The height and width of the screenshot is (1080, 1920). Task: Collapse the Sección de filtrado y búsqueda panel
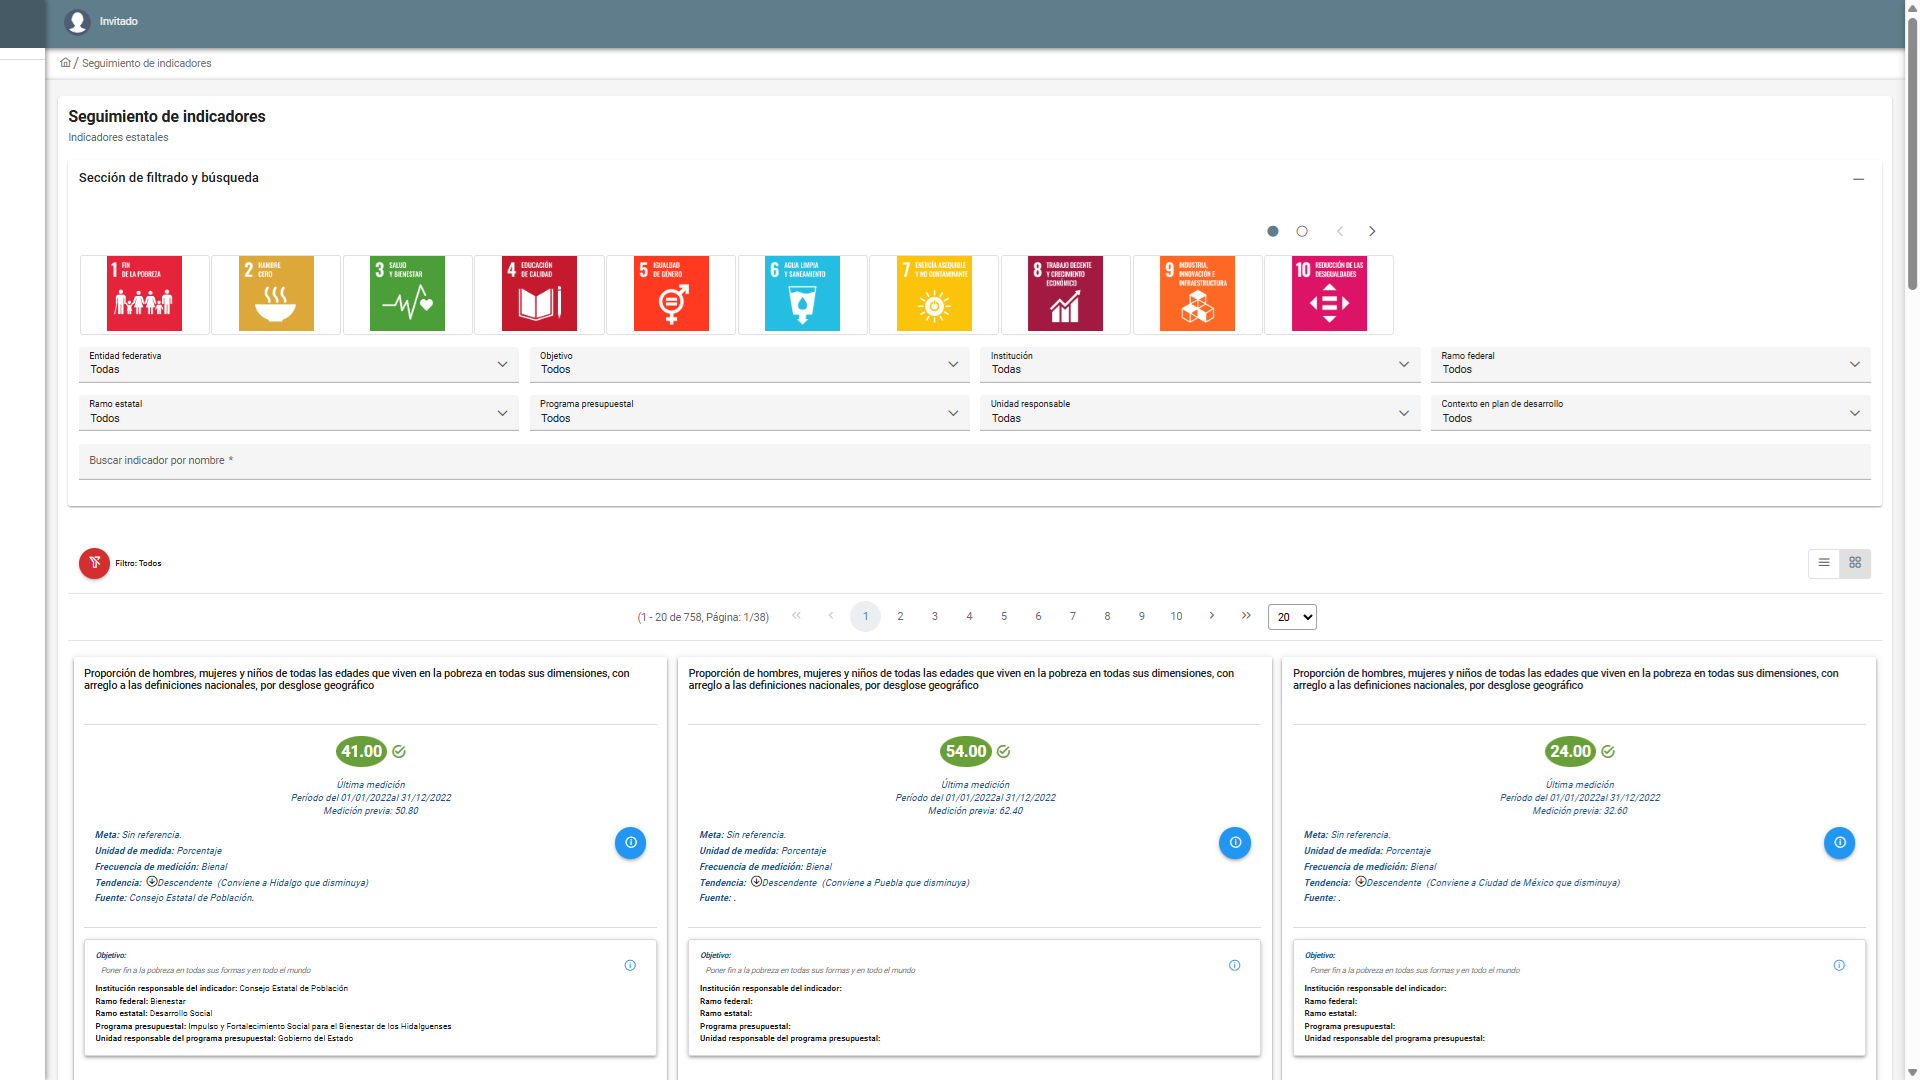tap(1858, 179)
